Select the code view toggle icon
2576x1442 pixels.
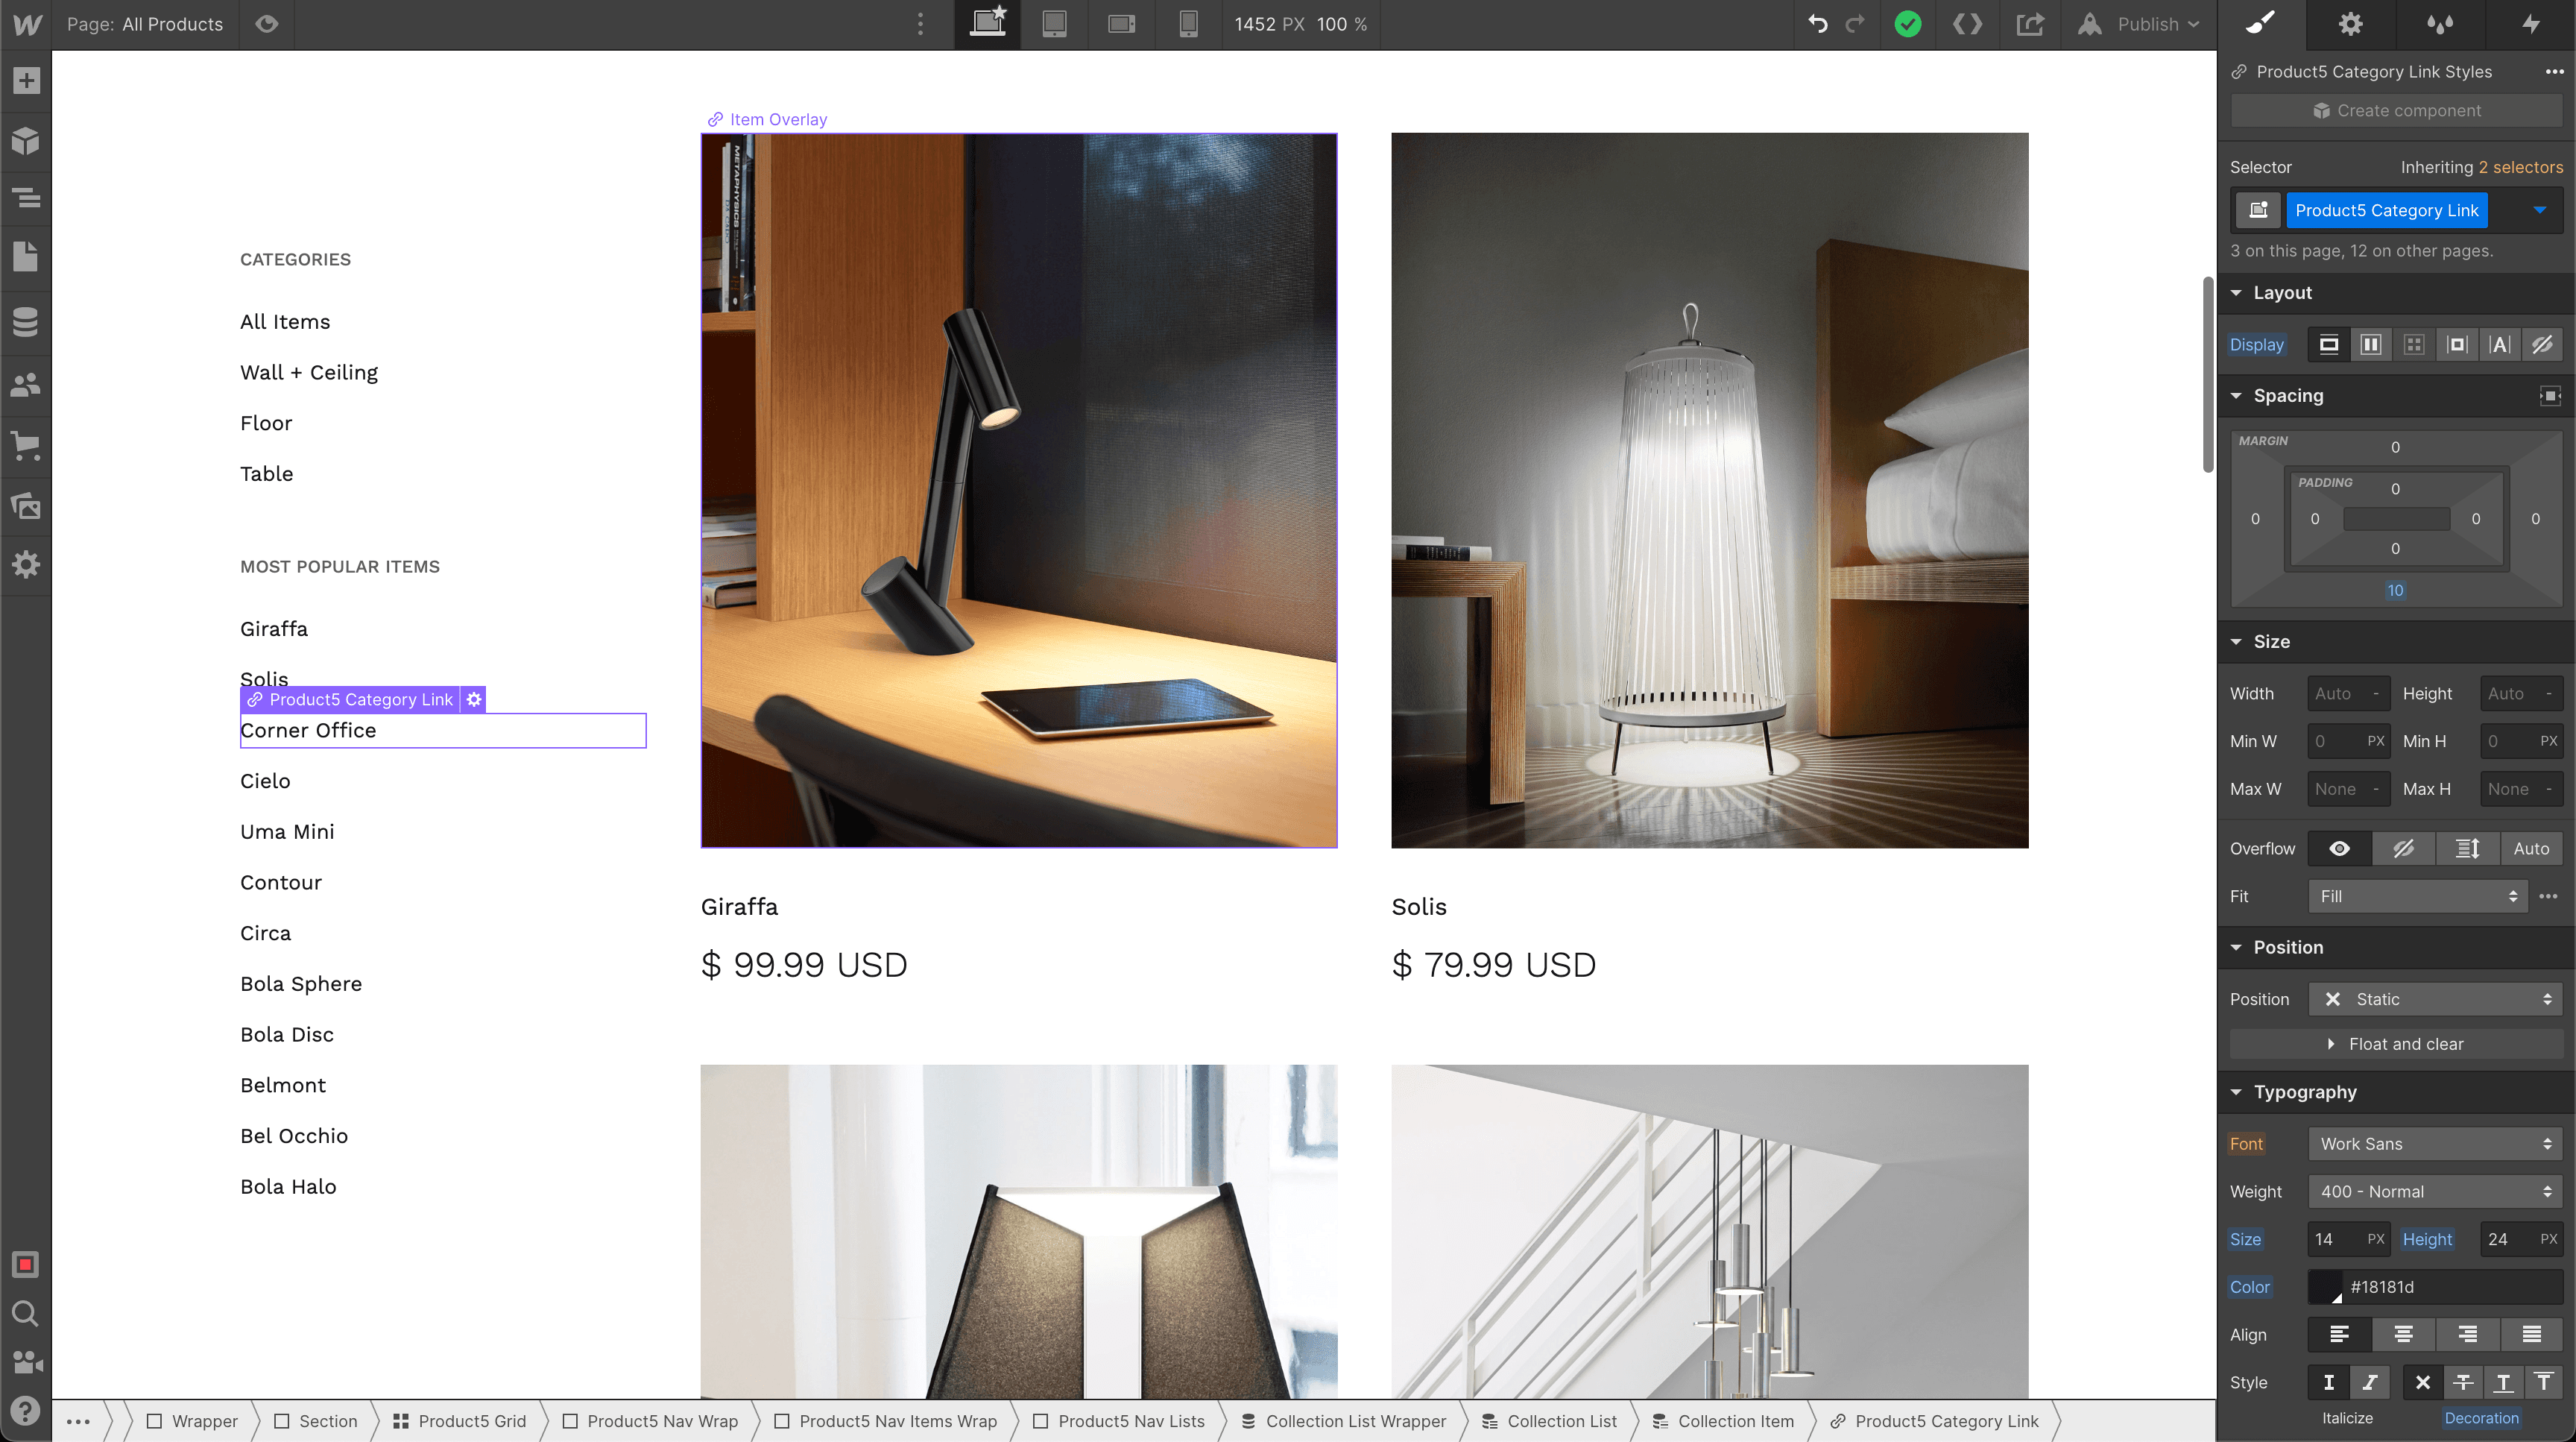(1966, 23)
